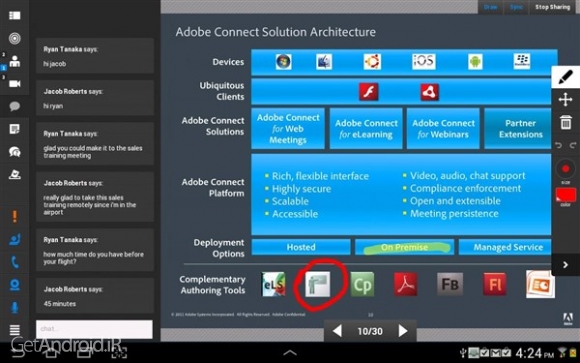Tap the Flash Fl icon on slide
The width and height of the screenshot is (580, 363).
(x=495, y=284)
